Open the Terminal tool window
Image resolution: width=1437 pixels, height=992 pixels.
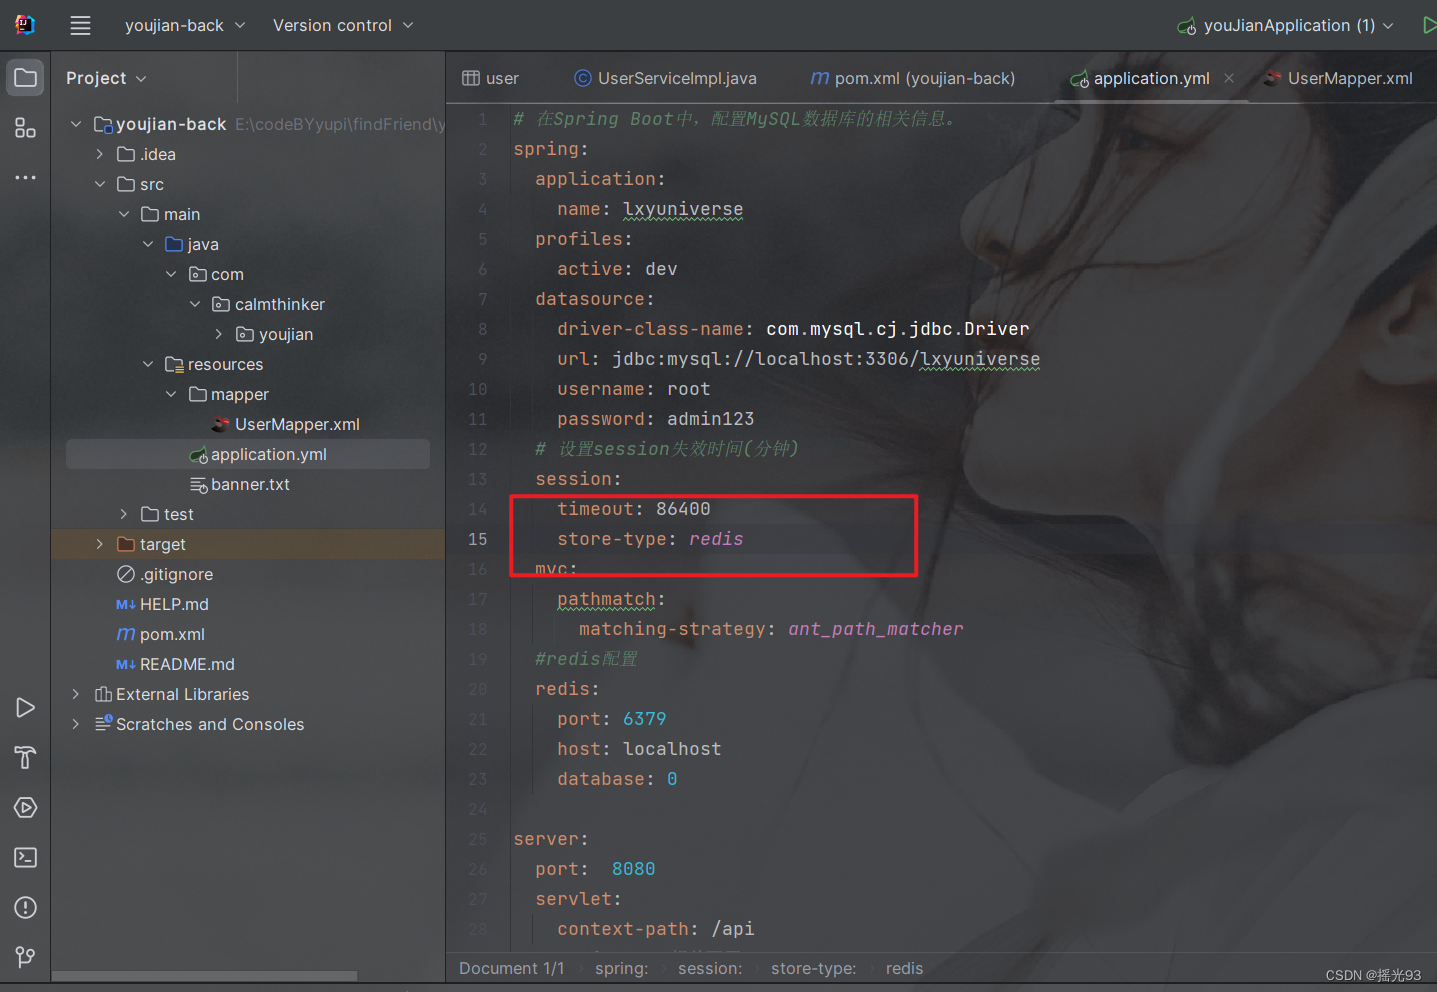(x=25, y=858)
